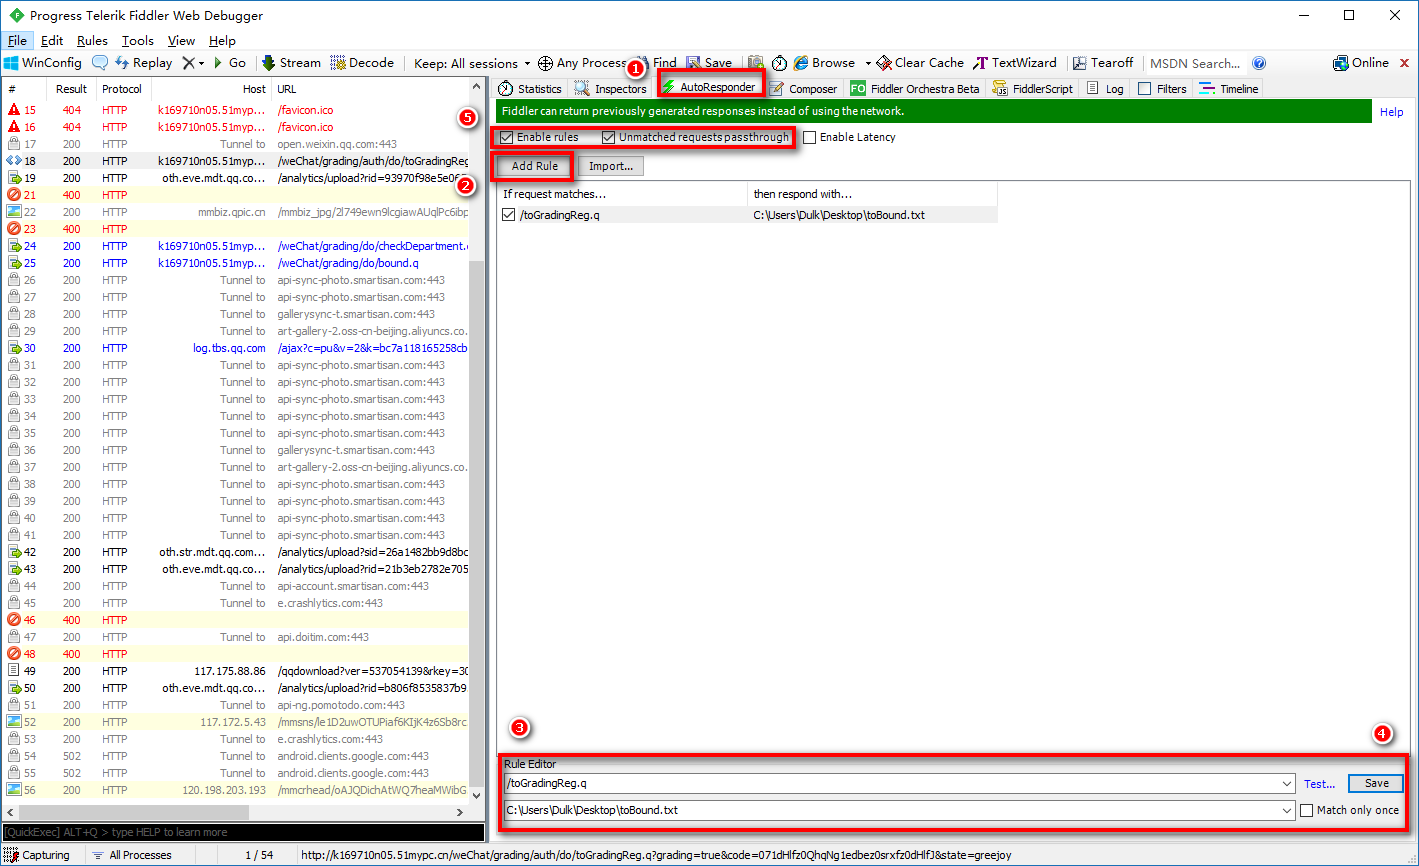Click the Test... link

(1319, 784)
